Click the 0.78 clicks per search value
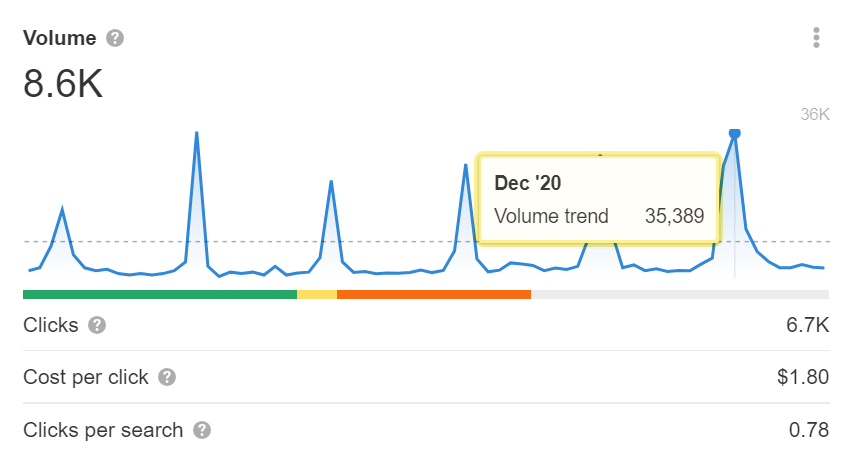 click(x=808, y=430)
